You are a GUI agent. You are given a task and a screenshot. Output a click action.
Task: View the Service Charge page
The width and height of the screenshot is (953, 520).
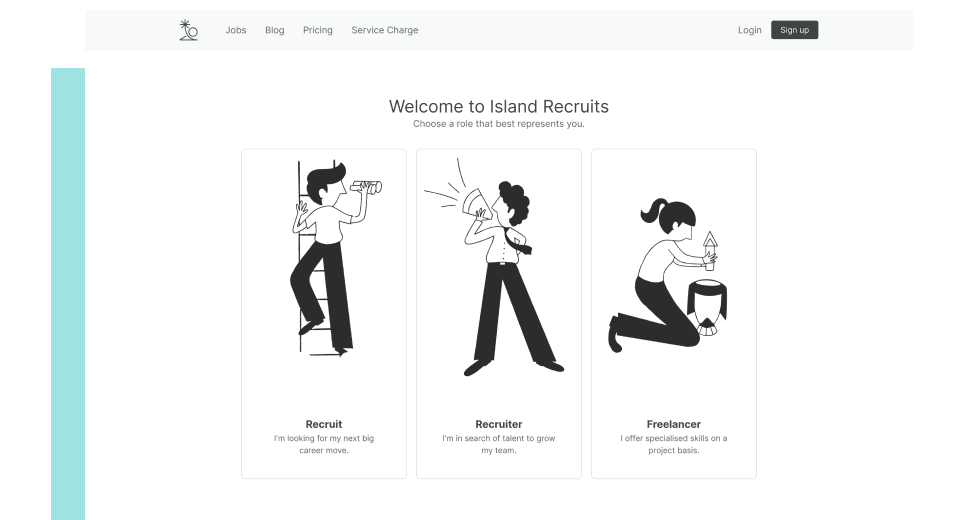pyautogui.click(x=385, y=30)
